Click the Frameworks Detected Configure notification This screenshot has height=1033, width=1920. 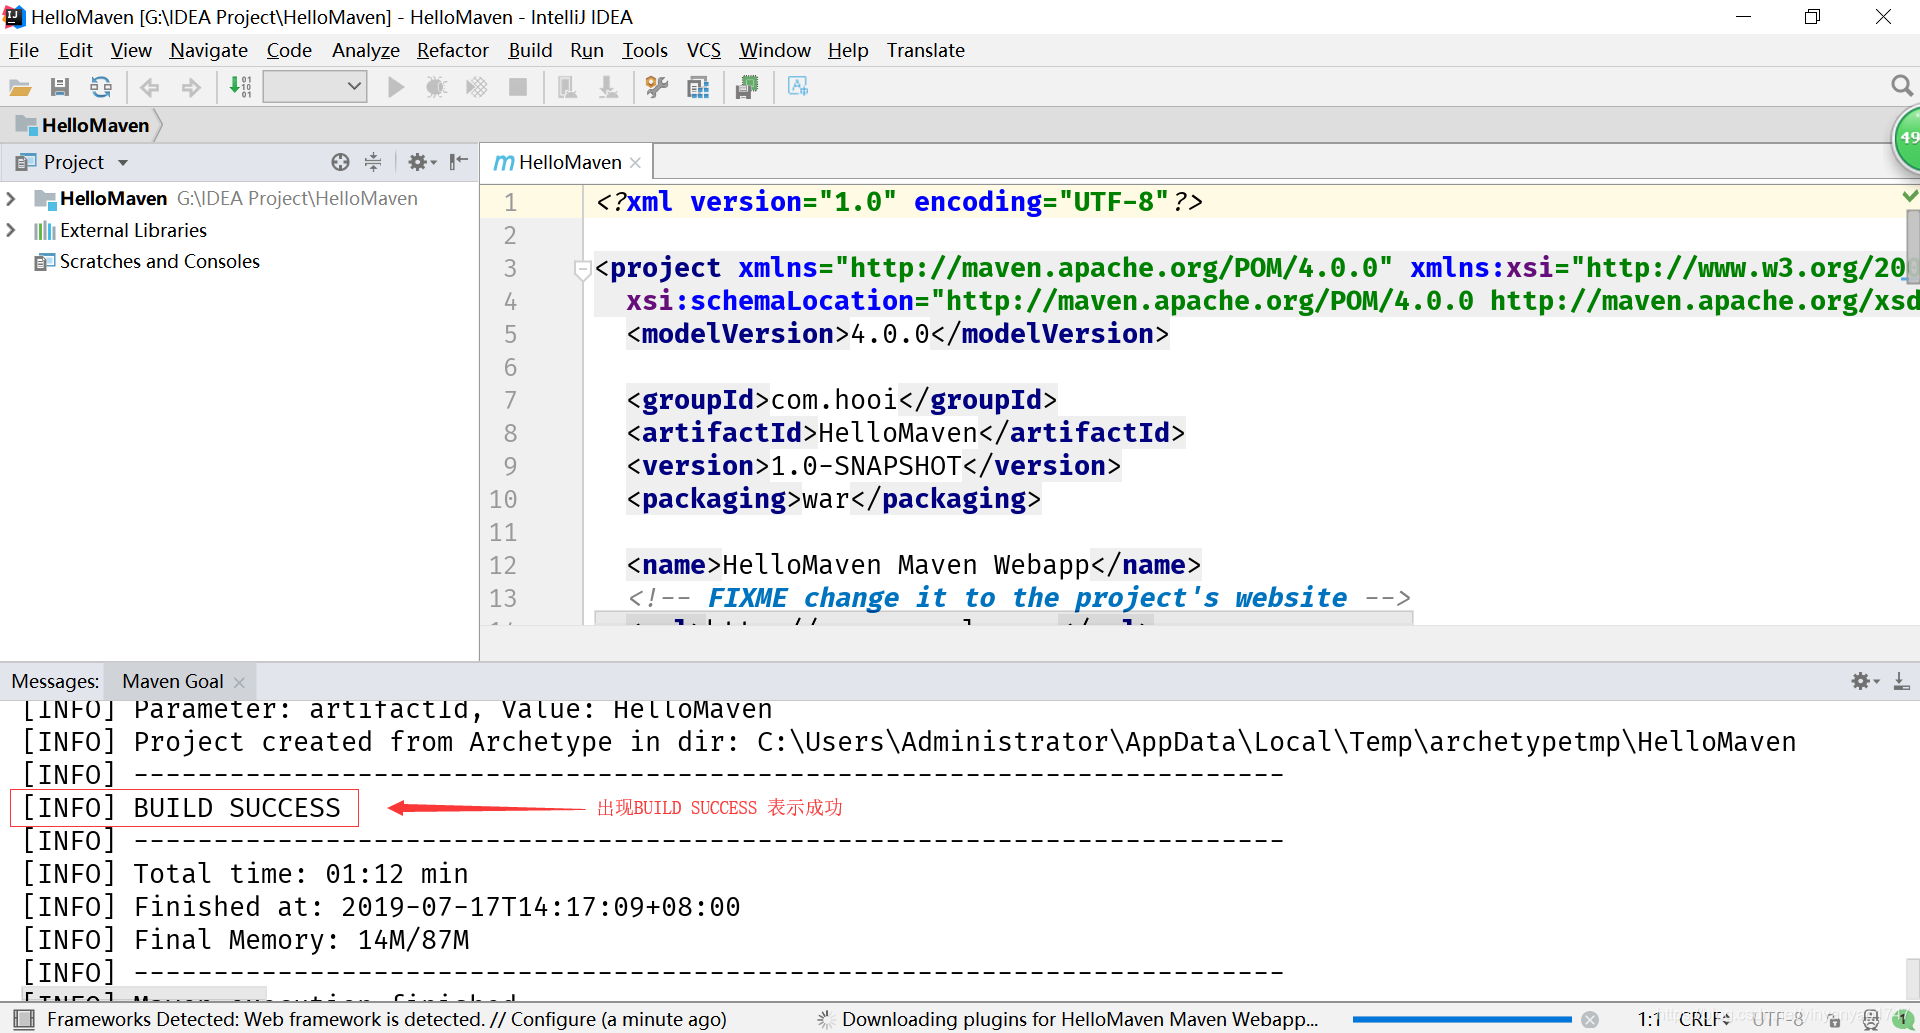[387, 1019]
